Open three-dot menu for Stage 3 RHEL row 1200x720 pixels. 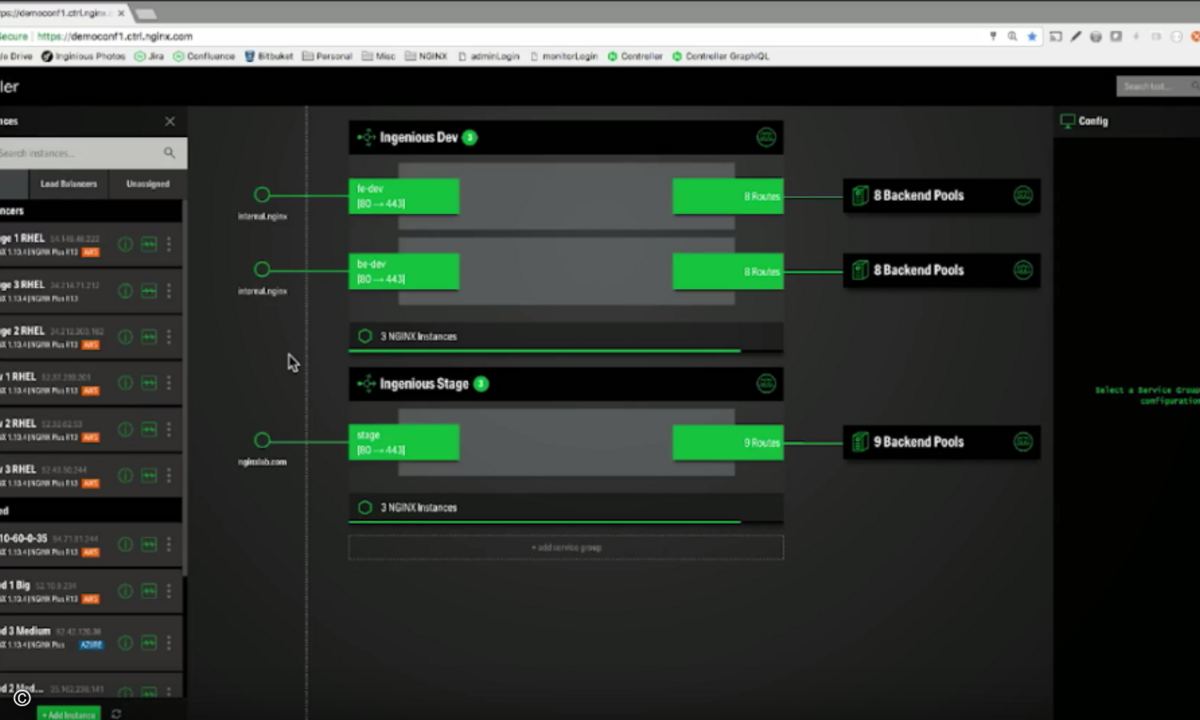click(169, 290)
